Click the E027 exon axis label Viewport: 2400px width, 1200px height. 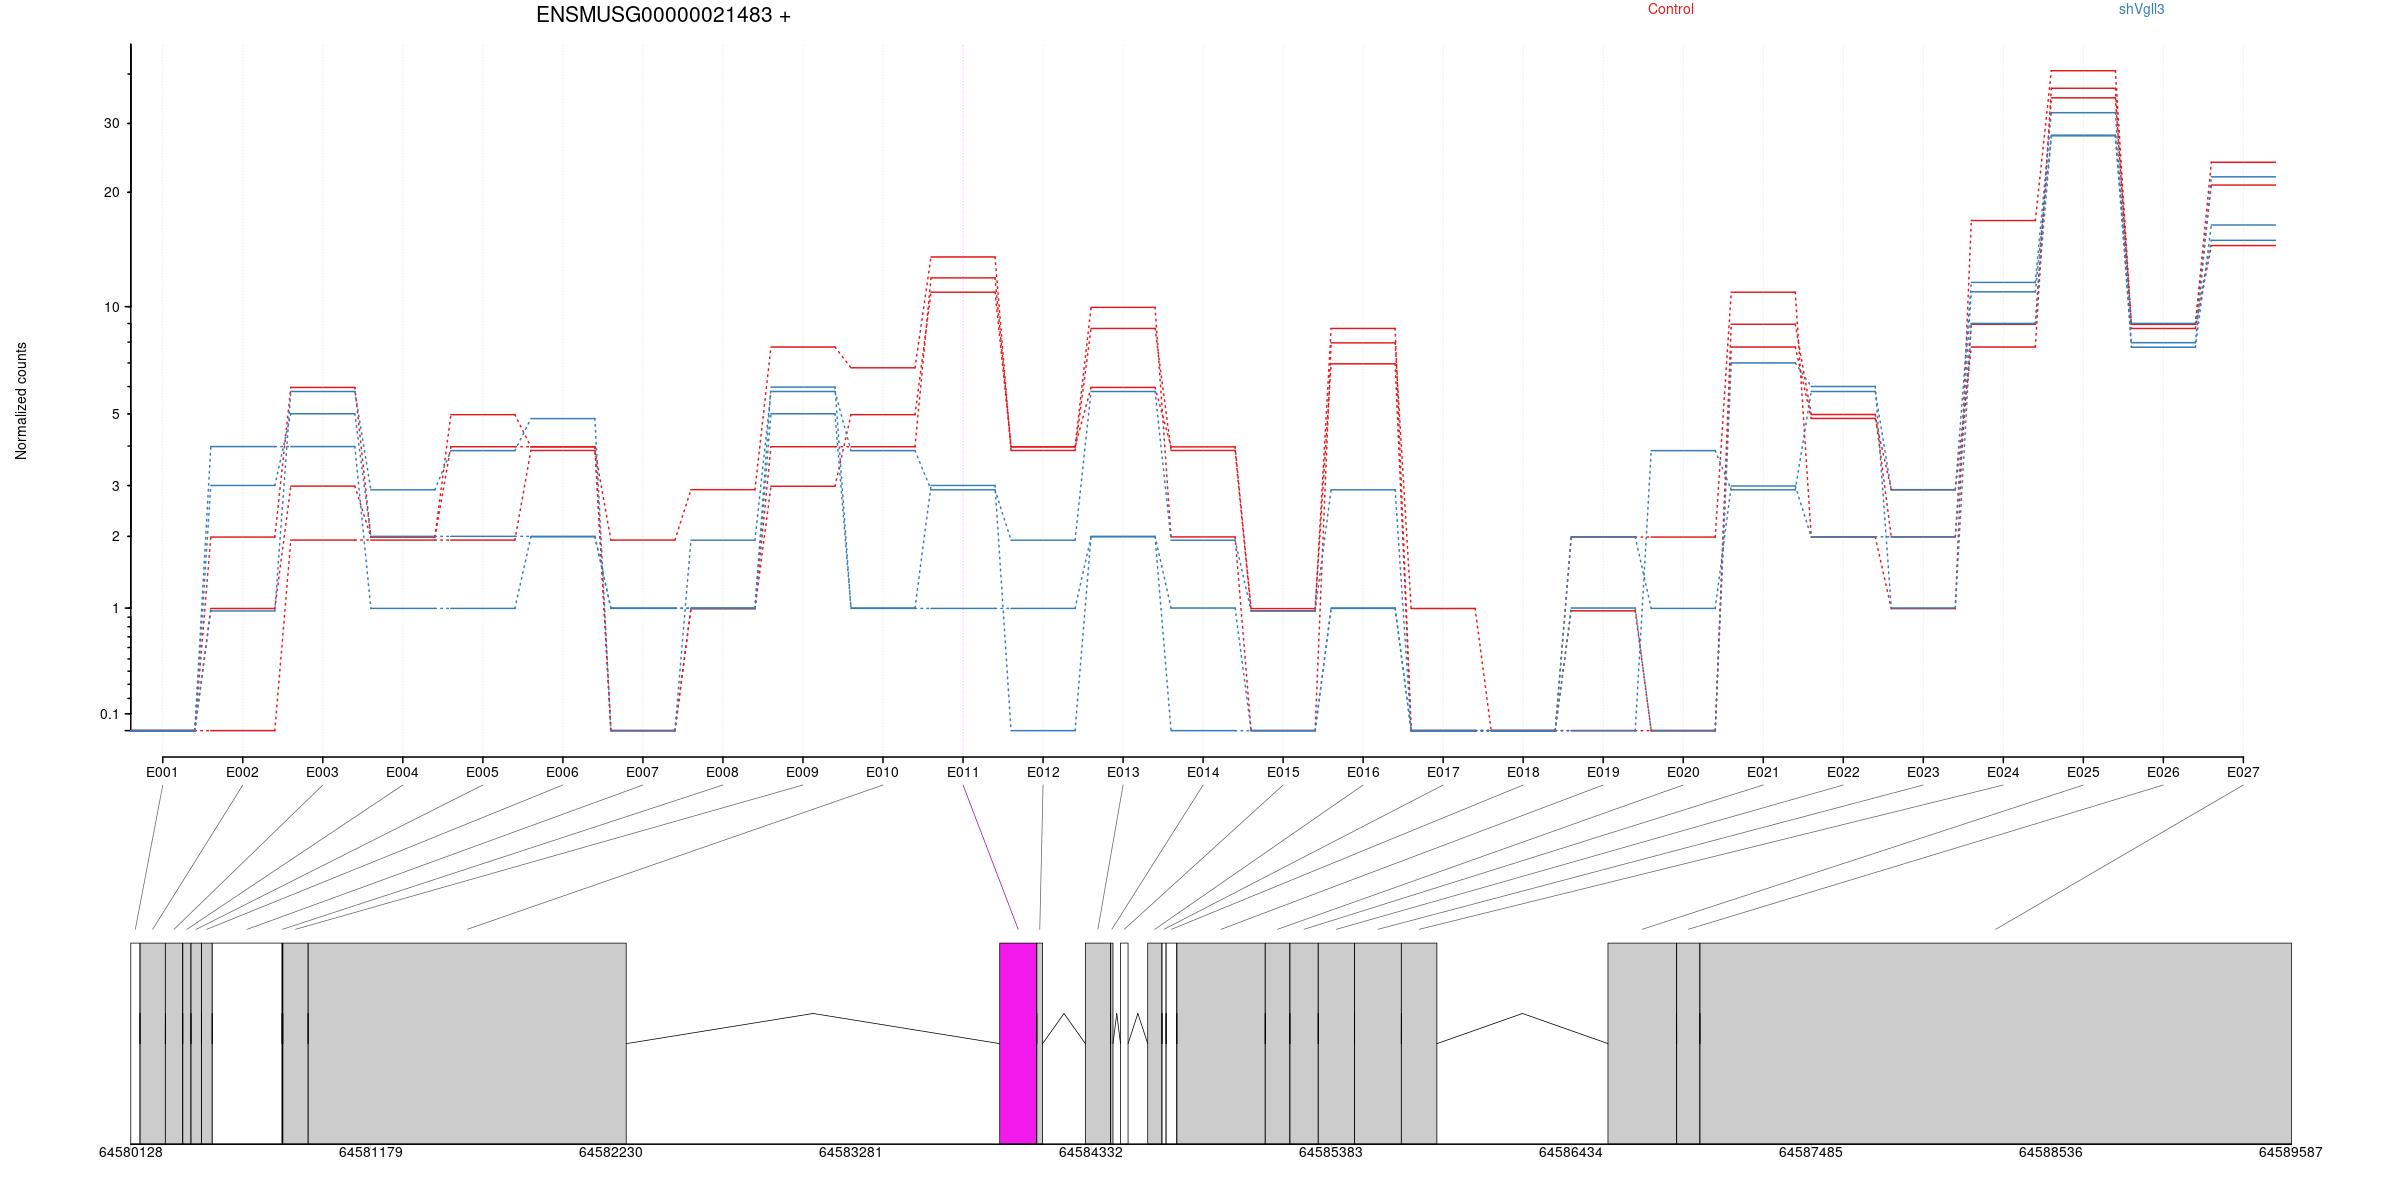tap(2243, 772)
